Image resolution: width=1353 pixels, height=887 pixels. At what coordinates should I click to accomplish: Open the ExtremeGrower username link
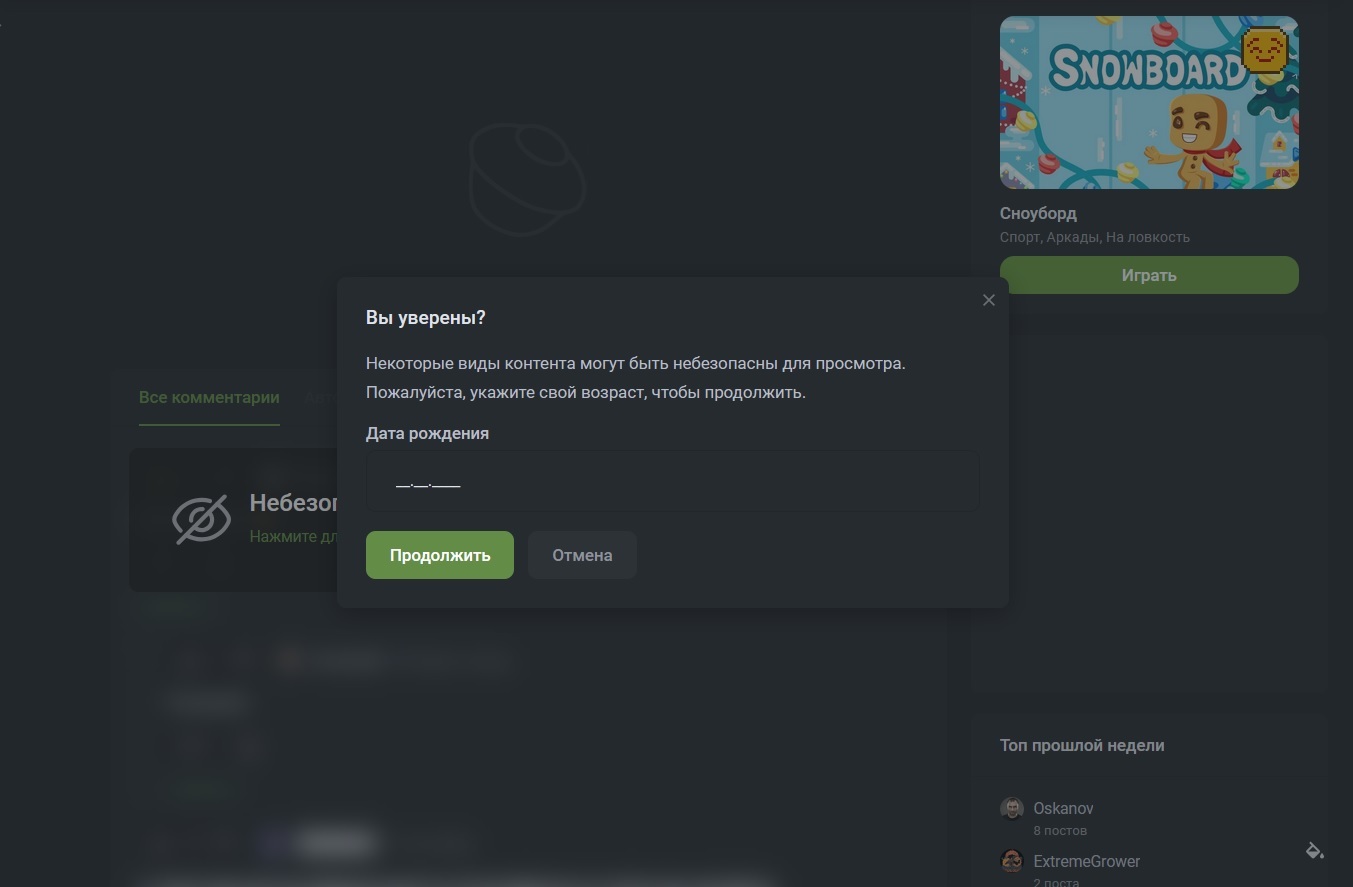(1086, 861)
